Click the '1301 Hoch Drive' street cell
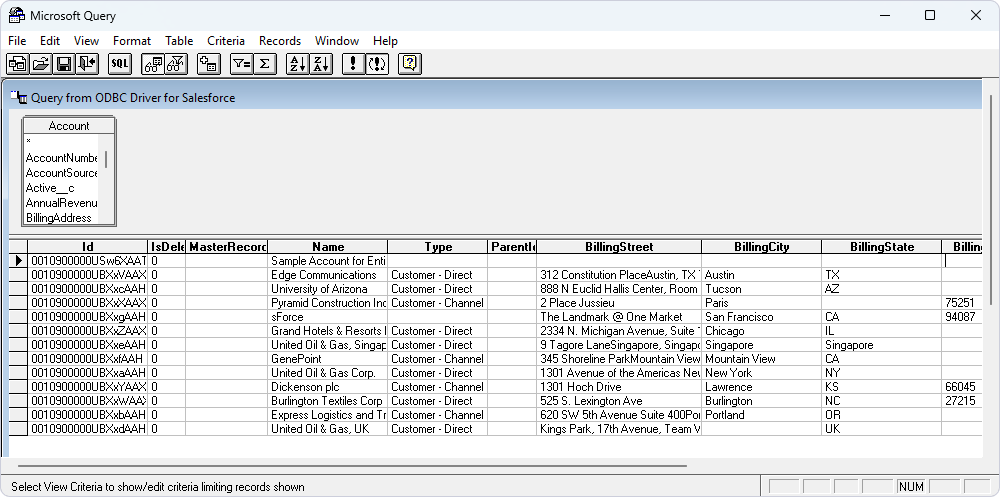This screenshot has width=1000, height=497. point(619,387)
